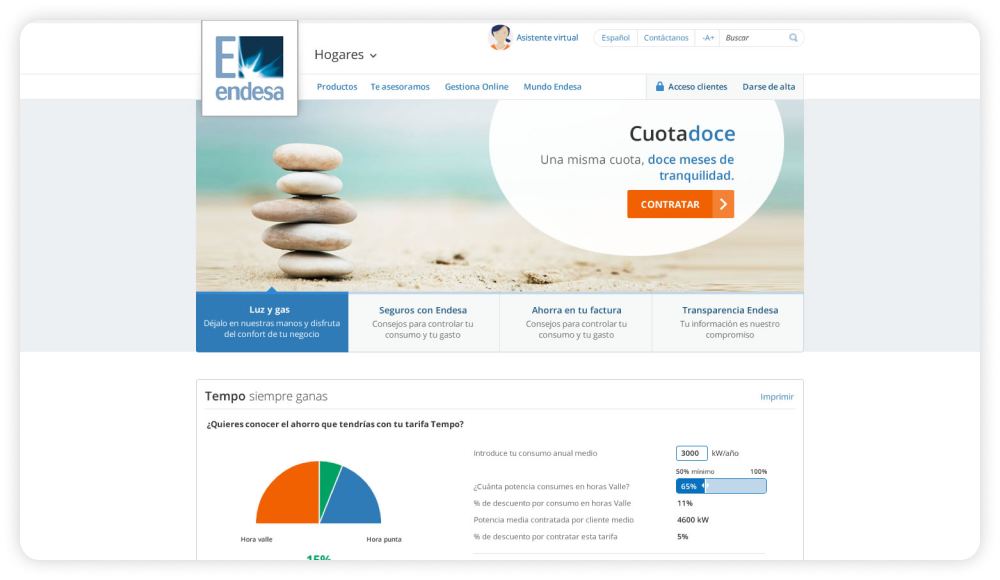This screenshot has width=1000, height=580.
Task: Open the Te asesoramos menu
Action: 400,87
